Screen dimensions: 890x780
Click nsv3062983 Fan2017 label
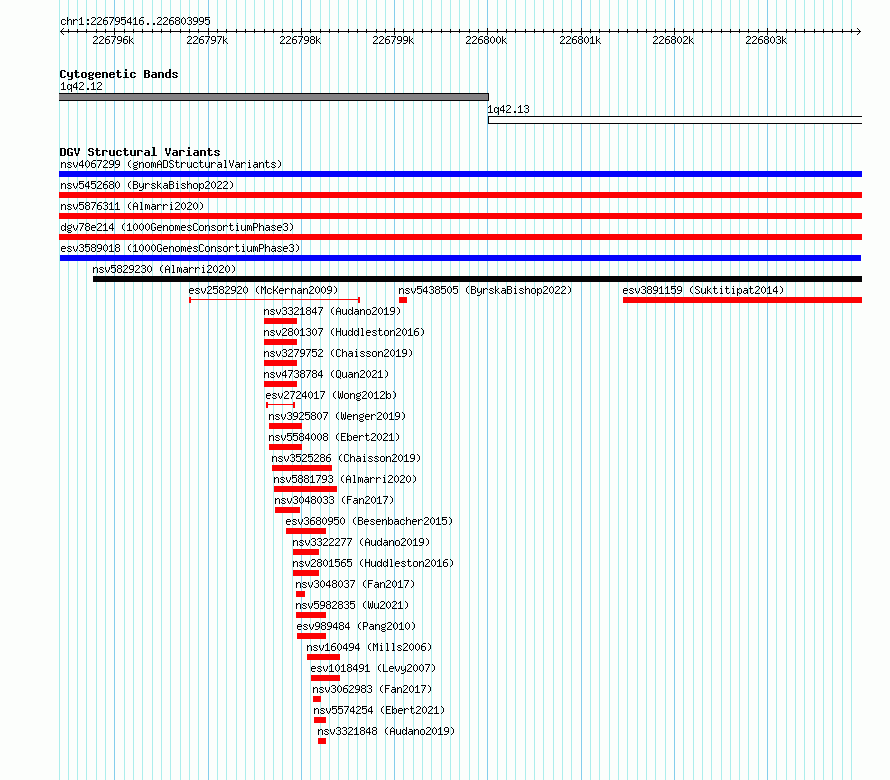pos(372,689)
